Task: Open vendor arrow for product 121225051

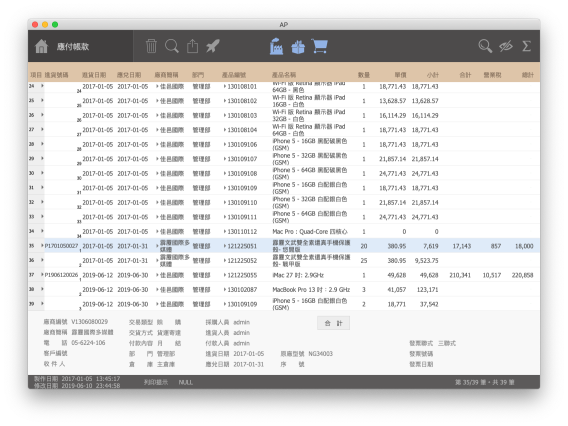Action: (x=157, y=246)
